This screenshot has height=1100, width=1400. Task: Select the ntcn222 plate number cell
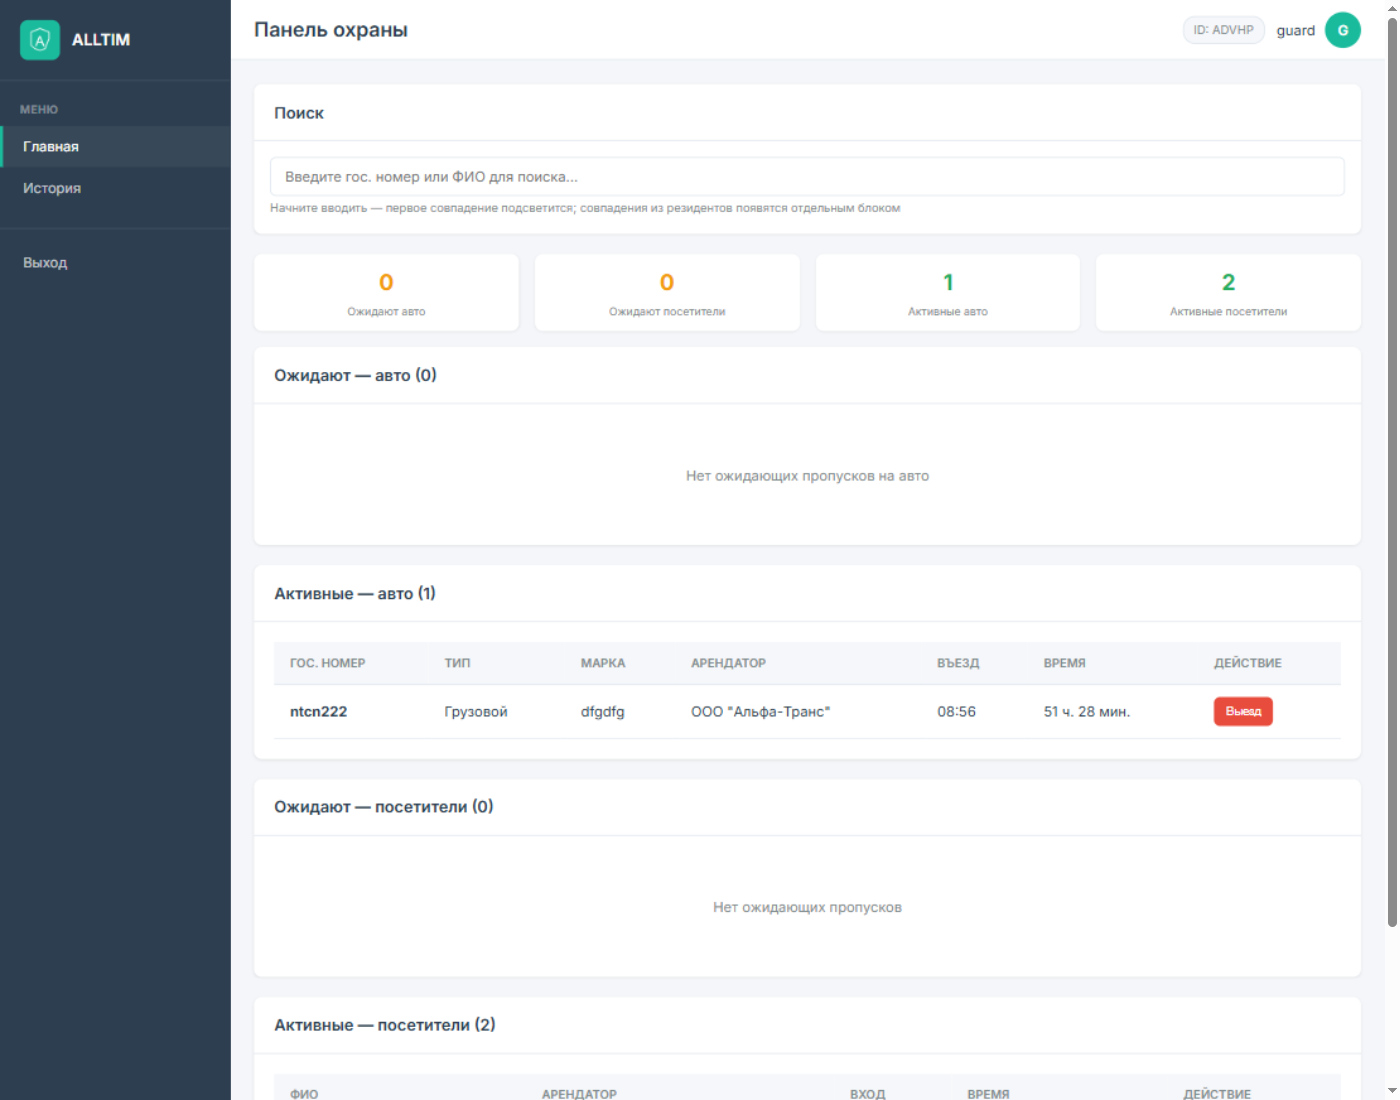coord(318,712)
